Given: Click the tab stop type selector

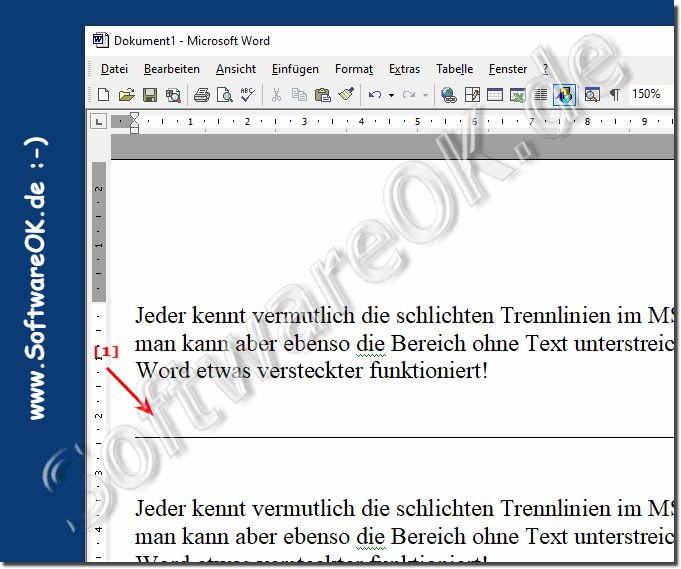Looking at the screenshot, I should 99,122.
